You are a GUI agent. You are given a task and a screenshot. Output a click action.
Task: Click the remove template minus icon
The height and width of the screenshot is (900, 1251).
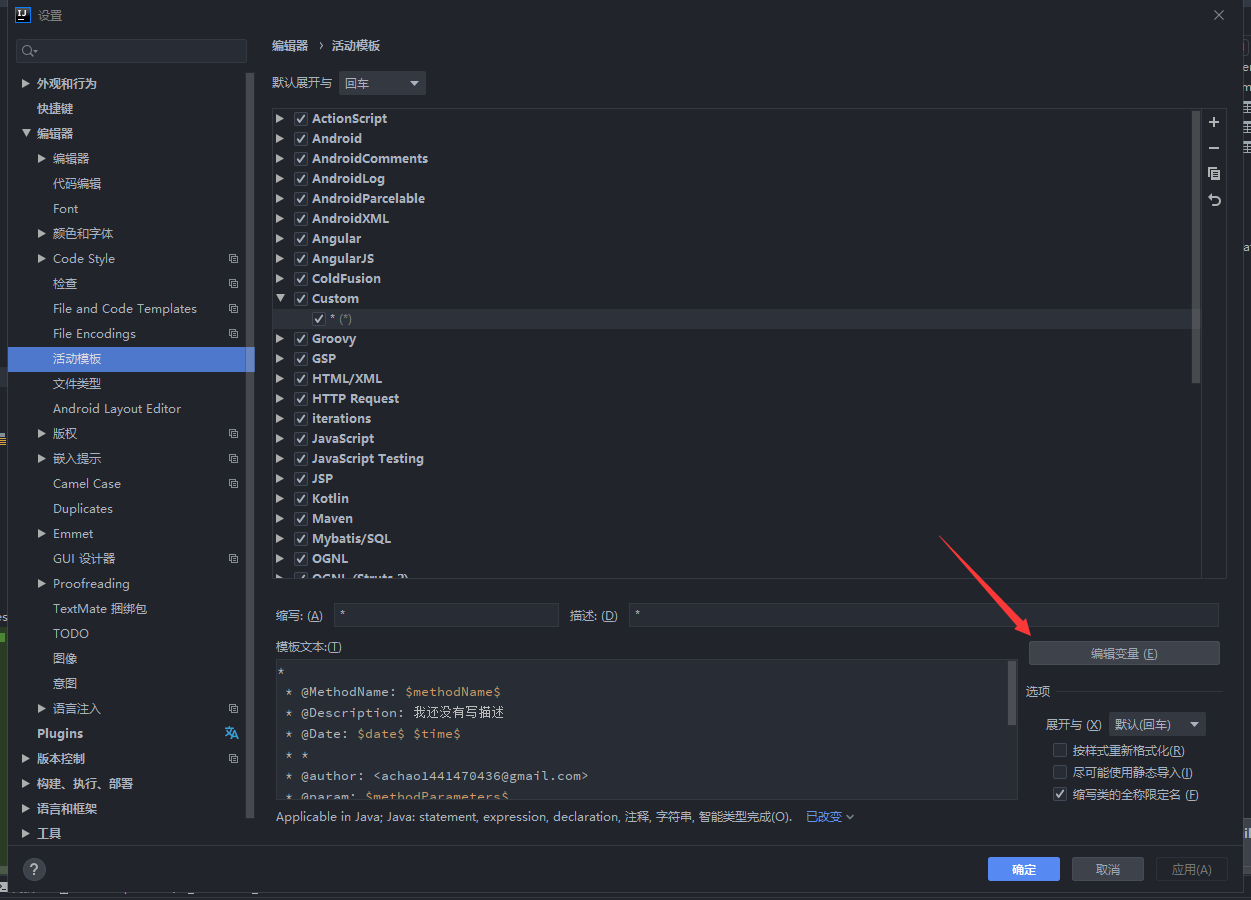1214,148
